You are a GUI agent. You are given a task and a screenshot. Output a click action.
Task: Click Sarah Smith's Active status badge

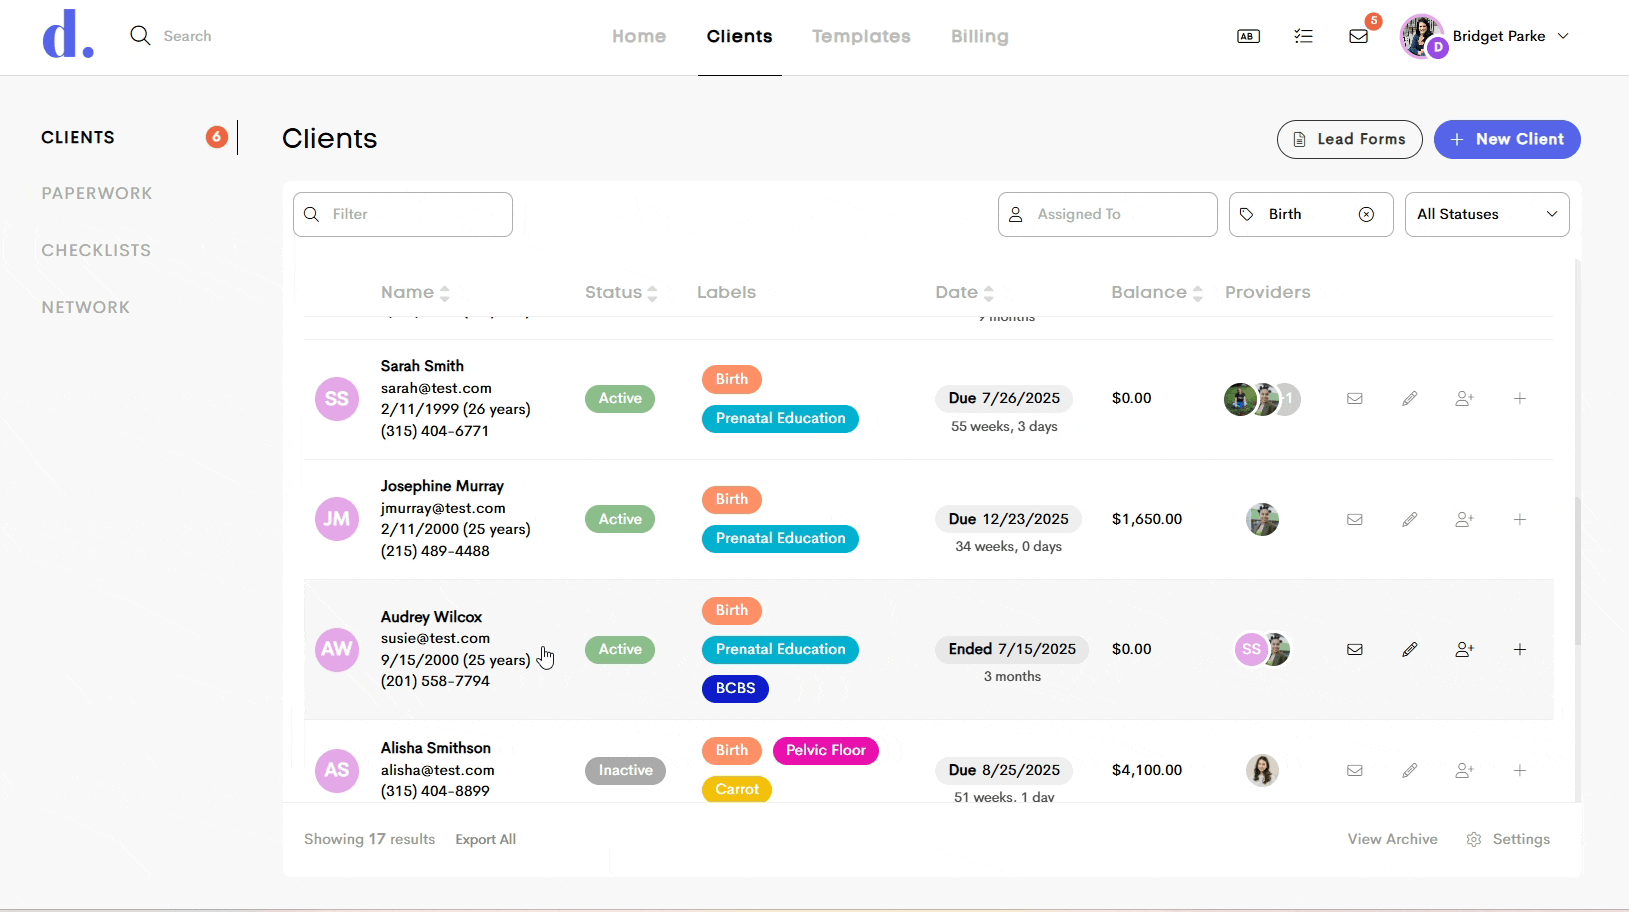(620, 398)
